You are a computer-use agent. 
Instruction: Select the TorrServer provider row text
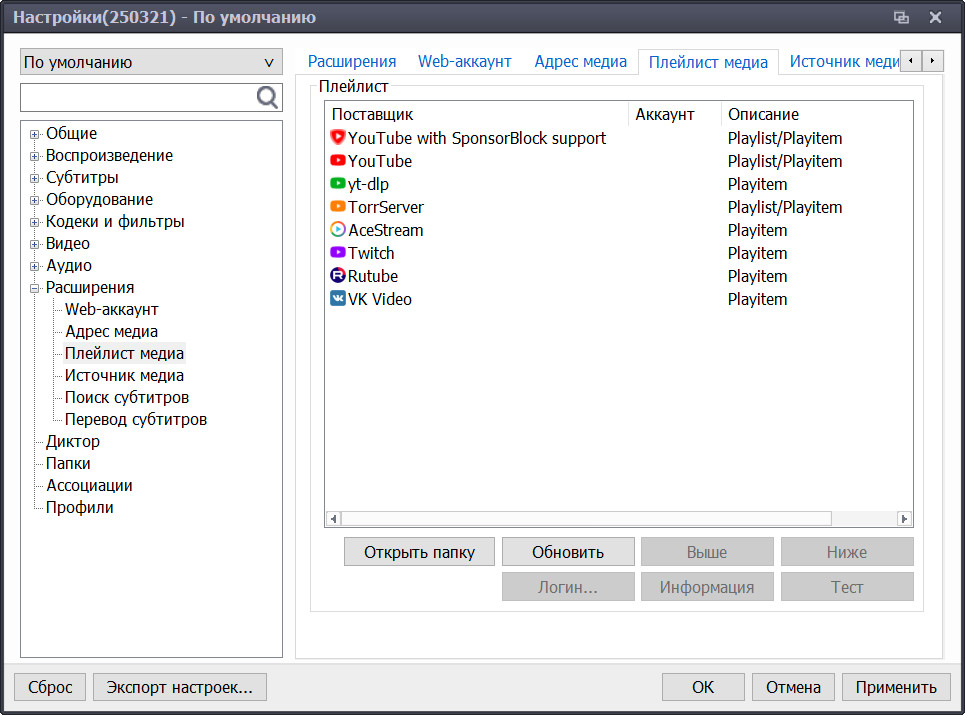coord(386,207)
